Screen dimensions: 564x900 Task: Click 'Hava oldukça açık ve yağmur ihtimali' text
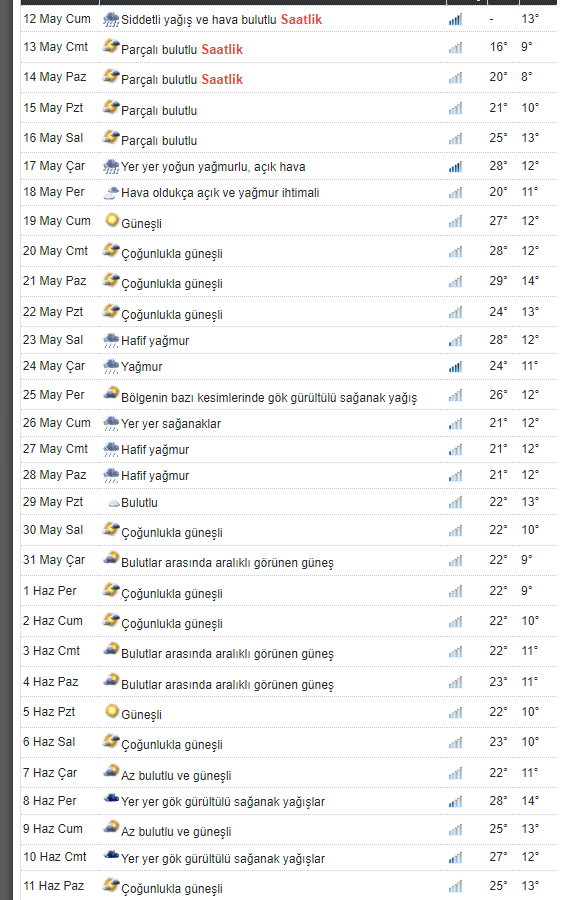click(x=220, y=193)
